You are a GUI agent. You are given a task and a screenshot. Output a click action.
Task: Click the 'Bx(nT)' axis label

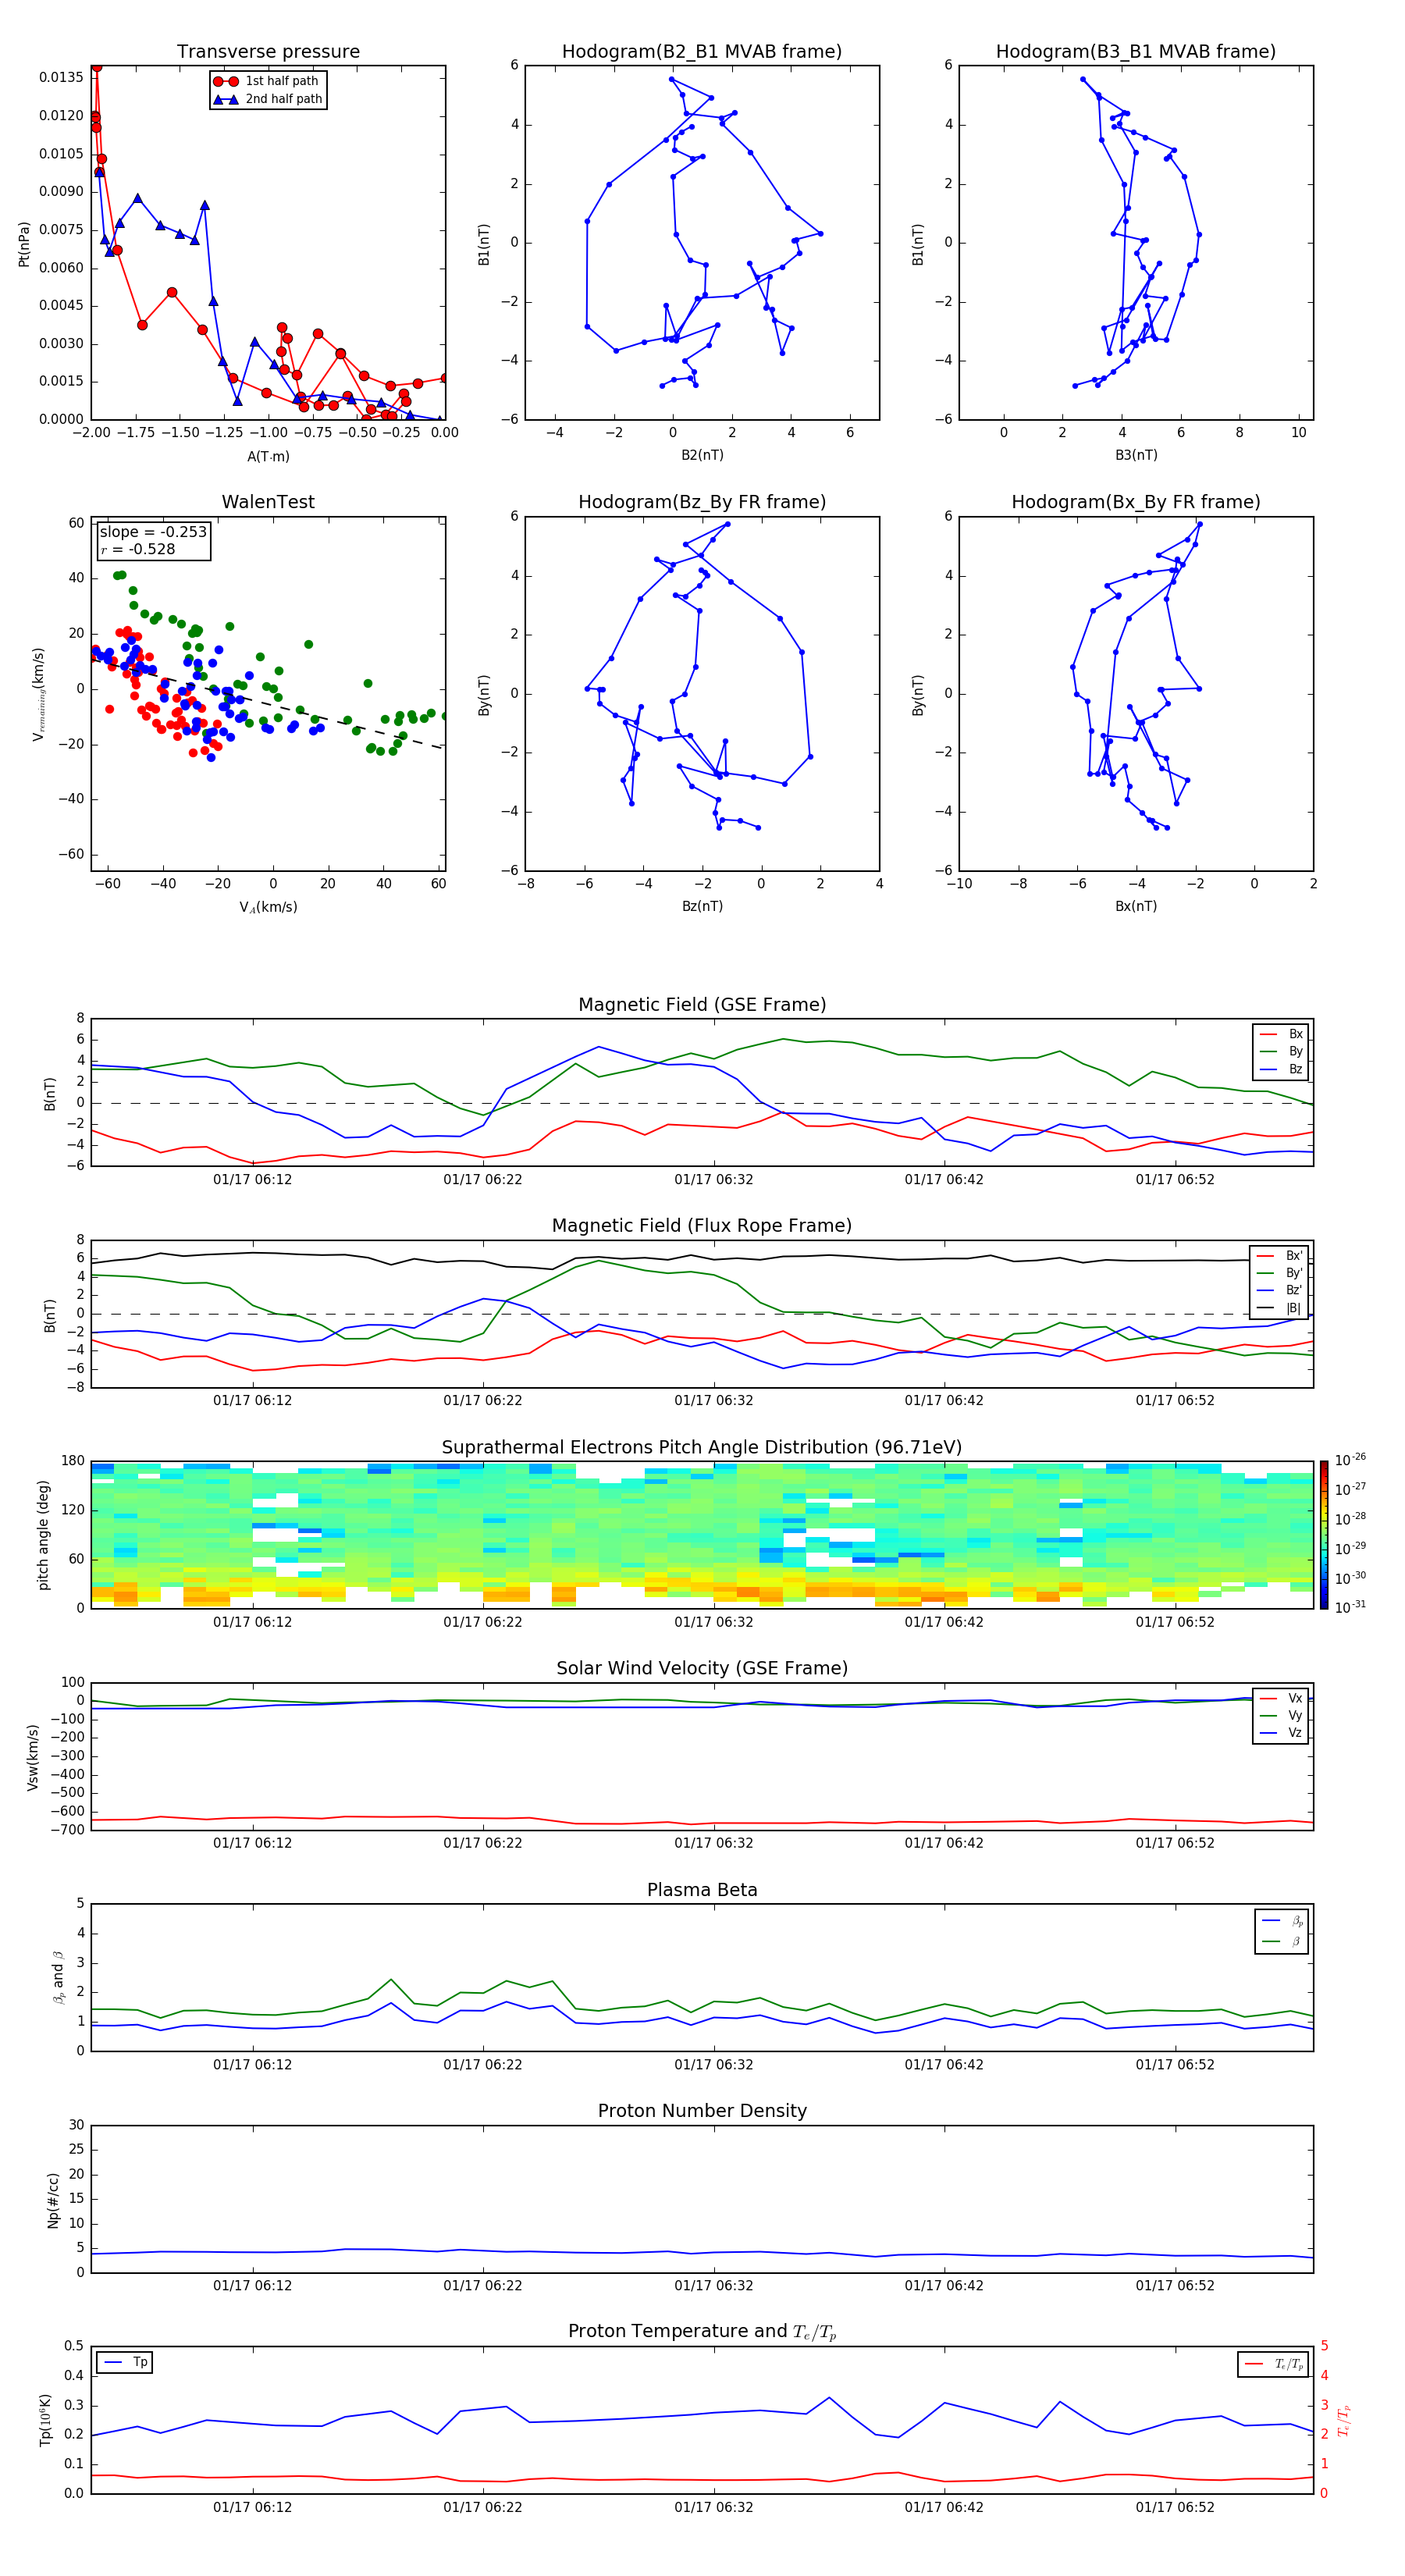click(x=1136, y=906)
